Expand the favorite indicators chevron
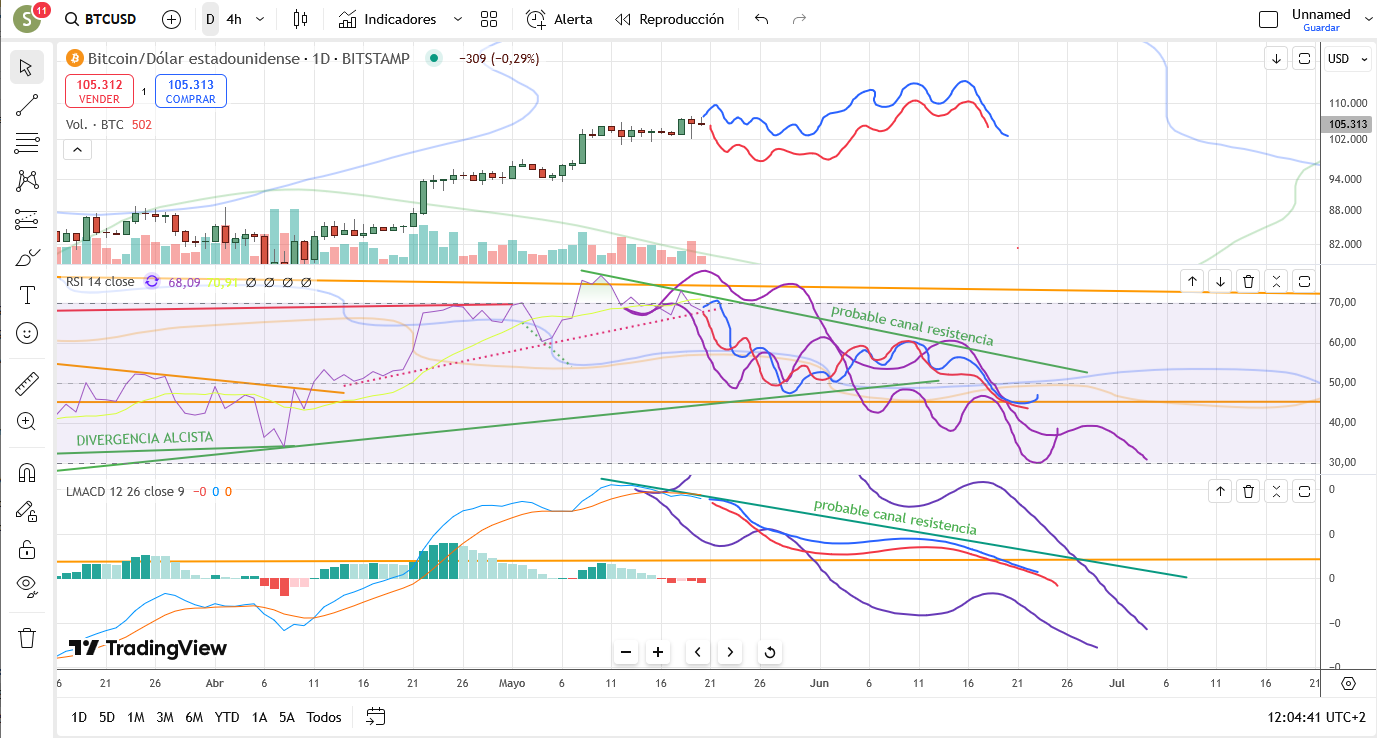1377x738 pixels. point(457,19)
